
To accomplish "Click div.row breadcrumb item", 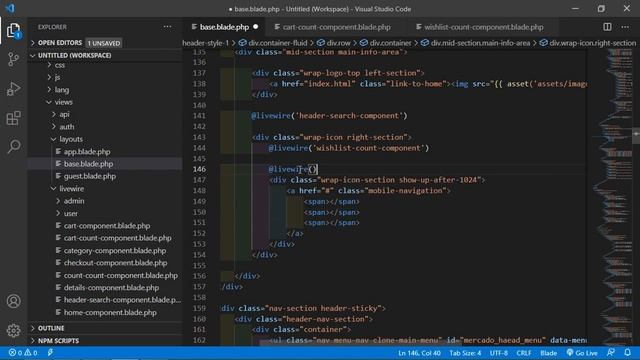I will [334, 43].
